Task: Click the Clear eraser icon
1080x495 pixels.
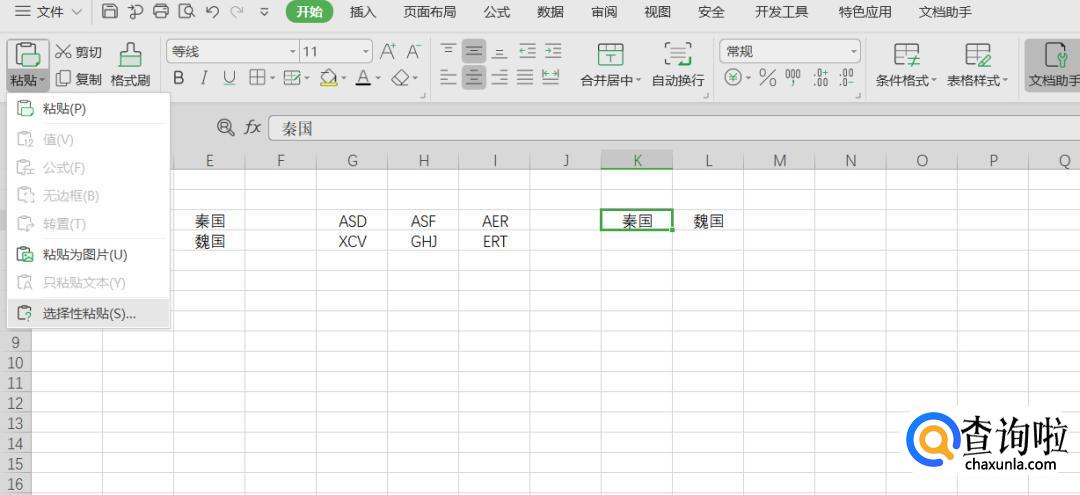Action: [x=400, y=78]
